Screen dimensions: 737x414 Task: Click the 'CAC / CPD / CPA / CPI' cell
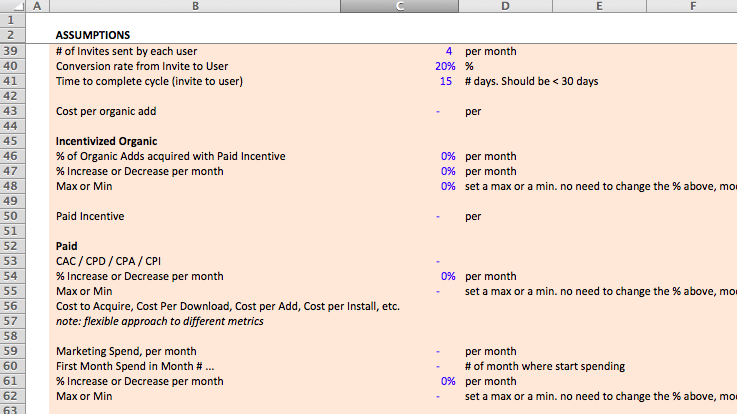pyautogui.click(x=109, y=261)
